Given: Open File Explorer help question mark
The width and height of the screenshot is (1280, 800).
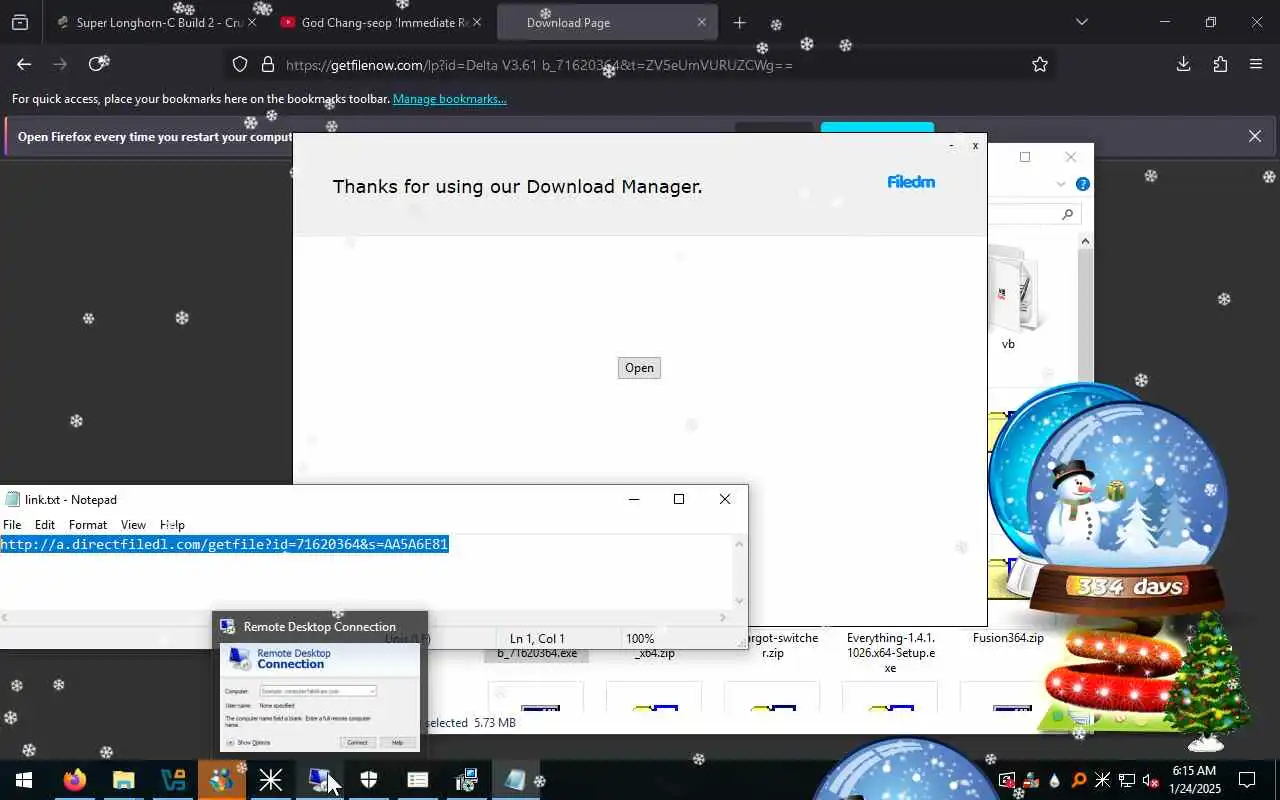Looking at the screenshot, I should click(1082, 184).
